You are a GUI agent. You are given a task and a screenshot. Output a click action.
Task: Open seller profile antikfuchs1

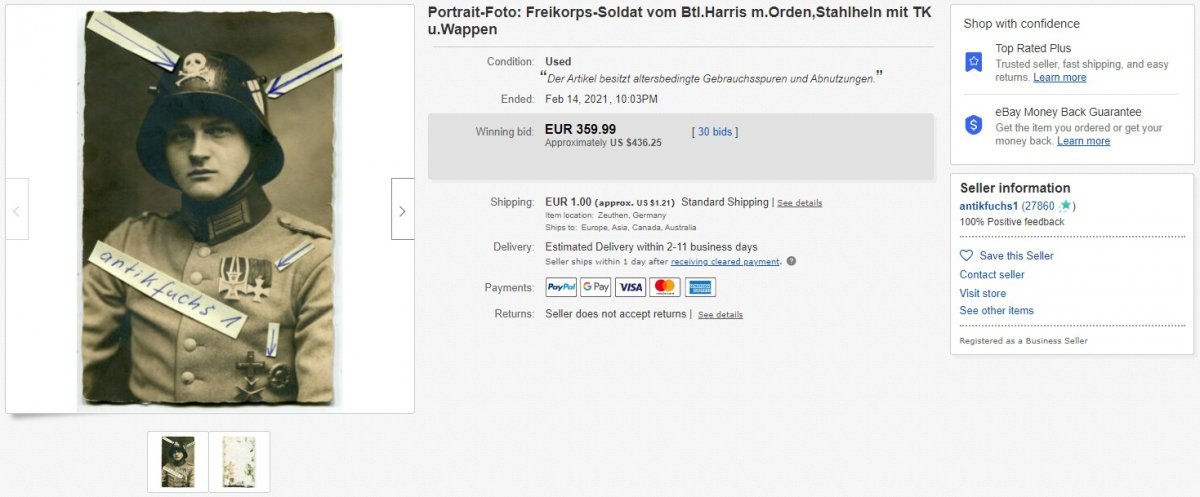tap(988, 206)
